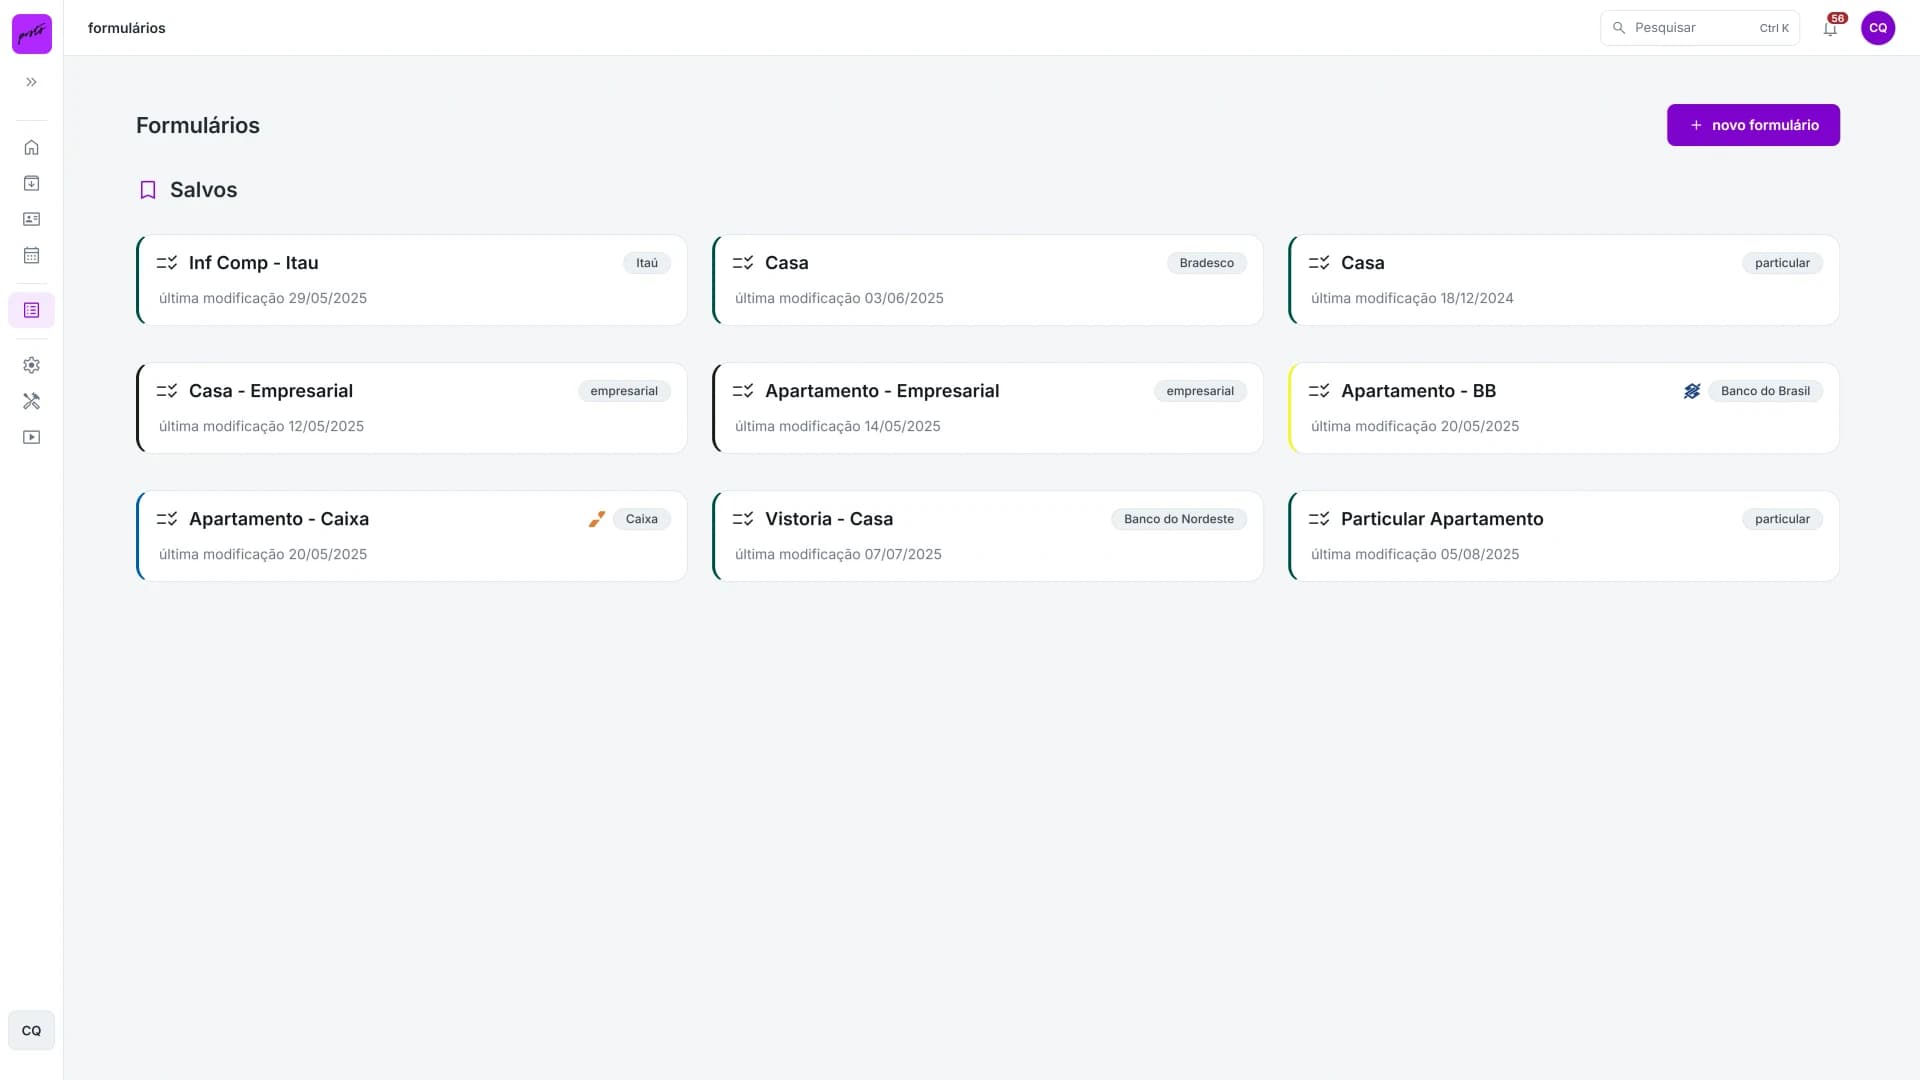This screenshot has width=1920, height=1080.
Task: Click the Banco do Brasil tag
Action: 1765,391
